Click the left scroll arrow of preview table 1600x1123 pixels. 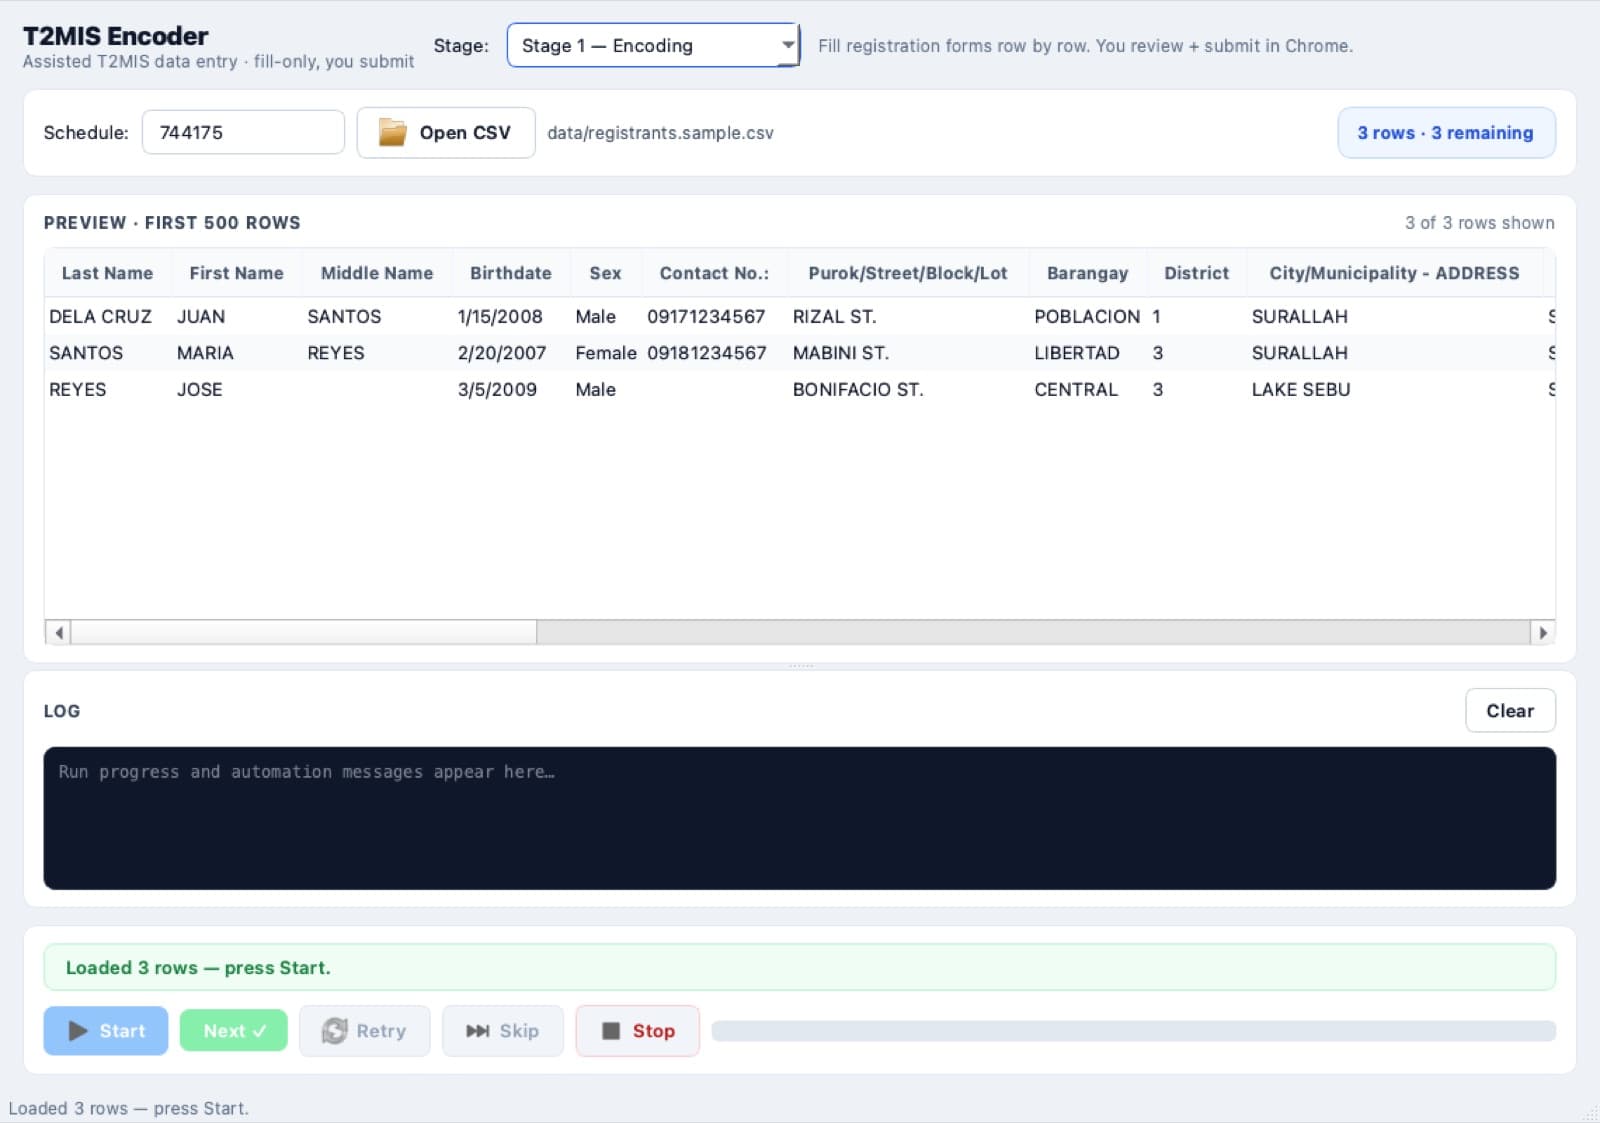point(59,632)
